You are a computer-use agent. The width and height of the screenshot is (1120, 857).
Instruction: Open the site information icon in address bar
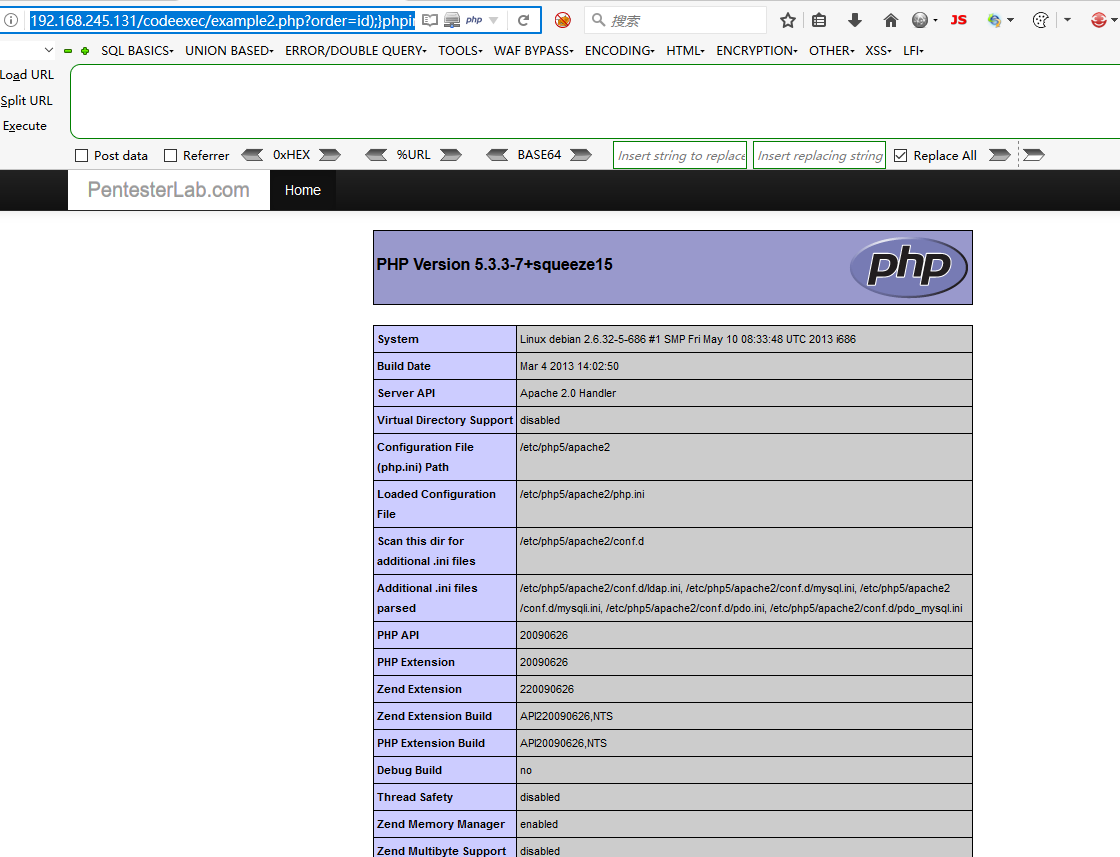click(x=11, y=20)
